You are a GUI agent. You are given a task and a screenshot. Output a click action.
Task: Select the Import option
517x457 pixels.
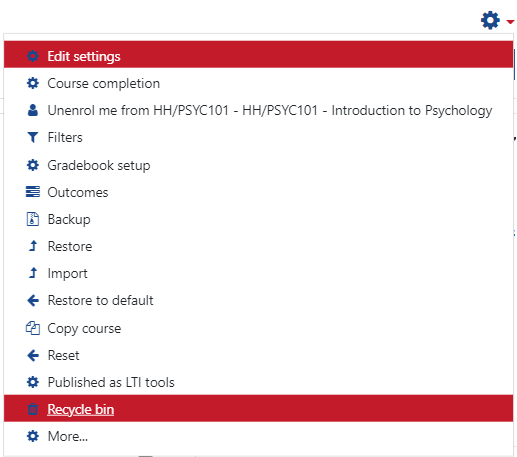(x=258, y=273)
